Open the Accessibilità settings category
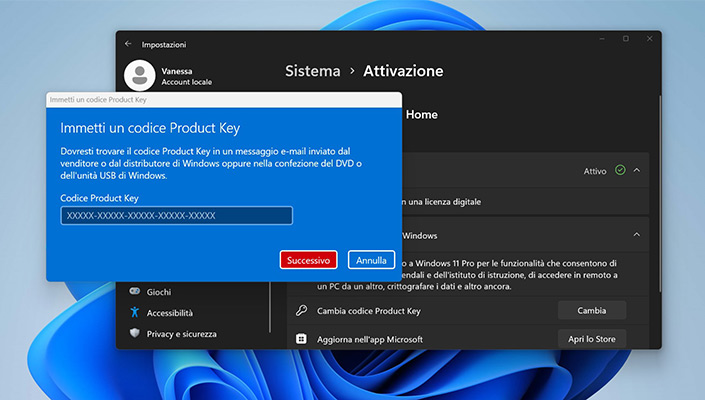 pos(169,313)
